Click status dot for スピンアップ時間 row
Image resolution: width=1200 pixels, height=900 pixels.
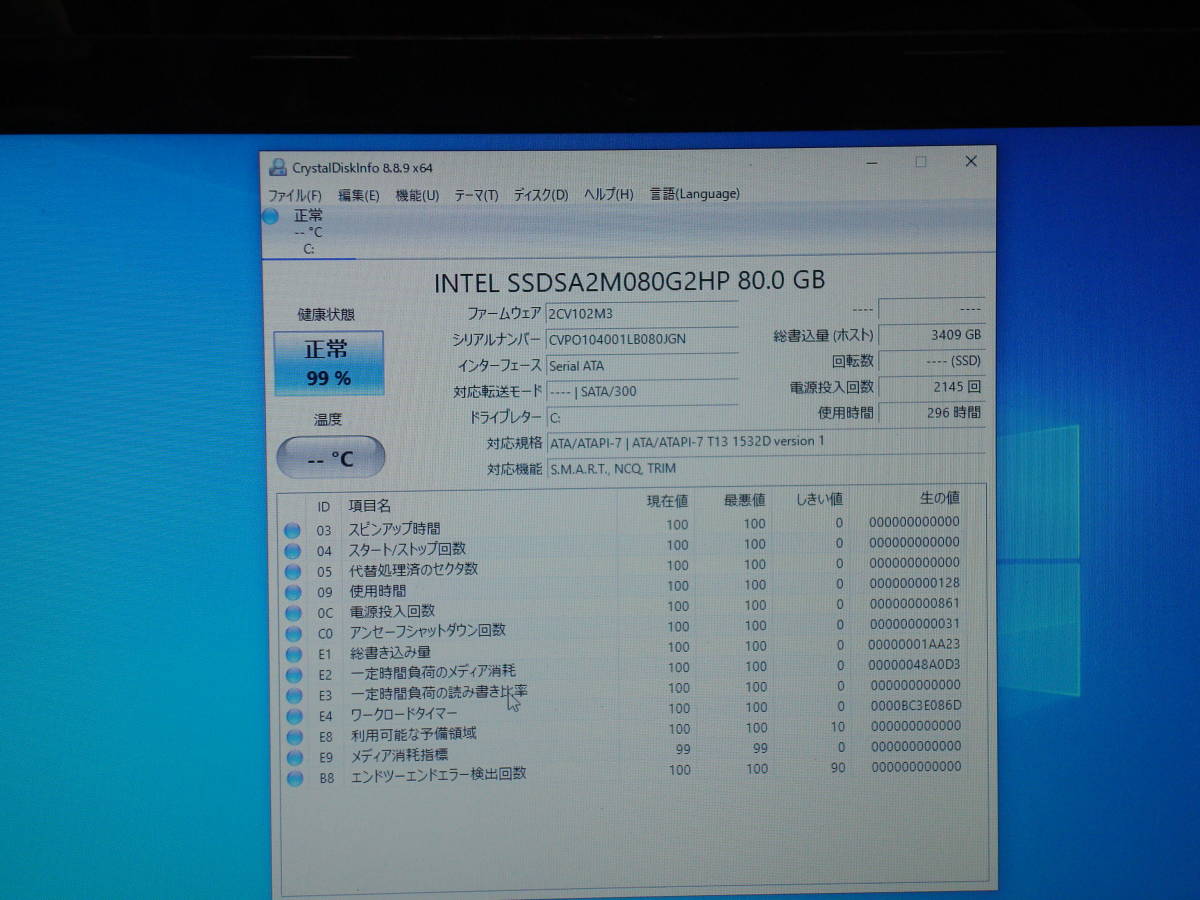pyautogui.click(x=292, y=531)
